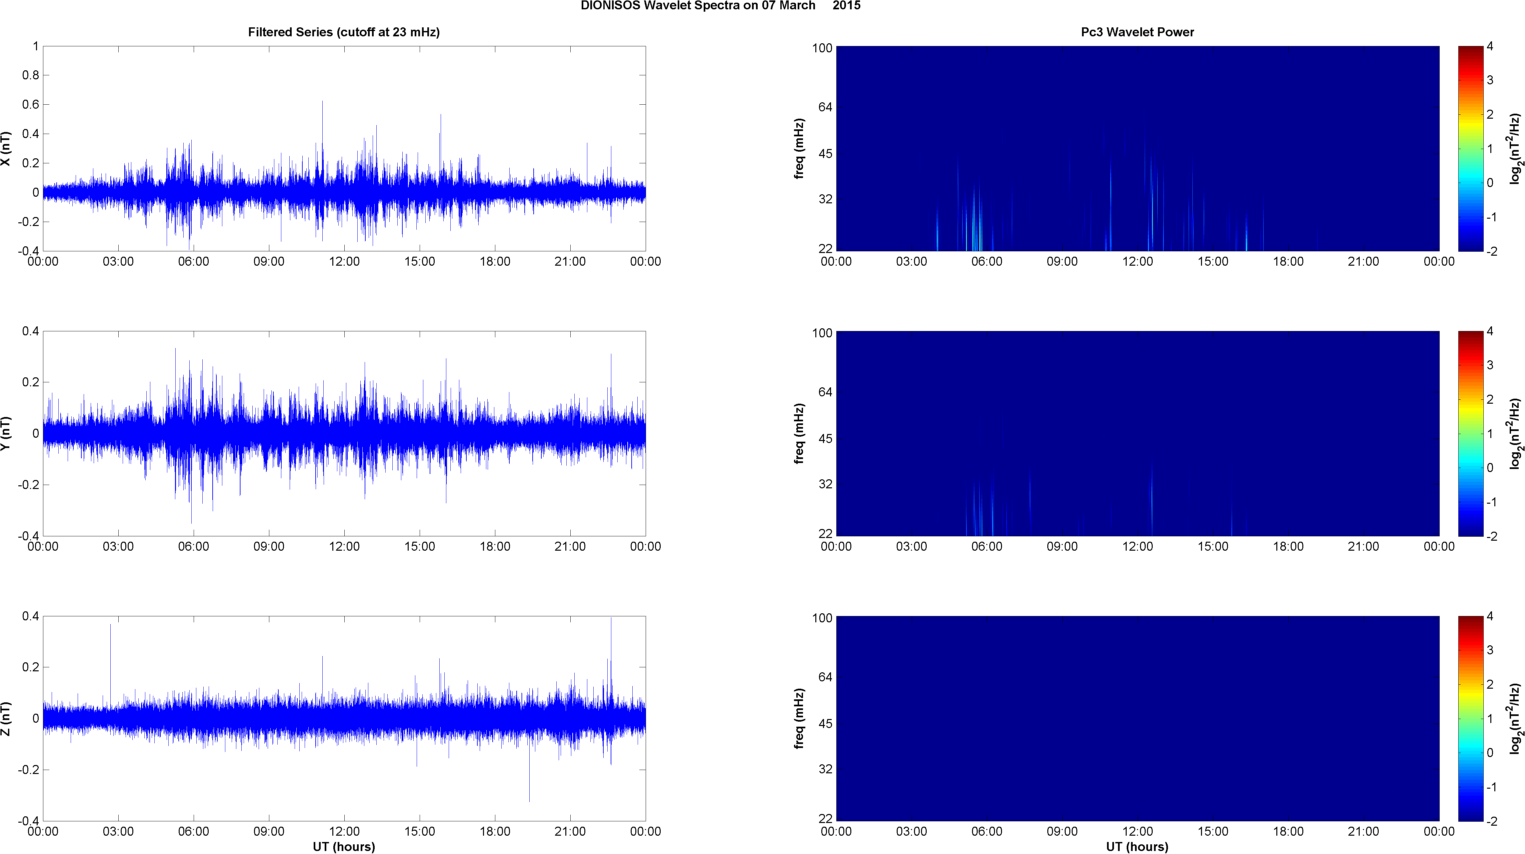The image size is (1525, 854).
Task: Click the 'freq (mHz)' label of the bottom spectrogram
Action: 800,719
